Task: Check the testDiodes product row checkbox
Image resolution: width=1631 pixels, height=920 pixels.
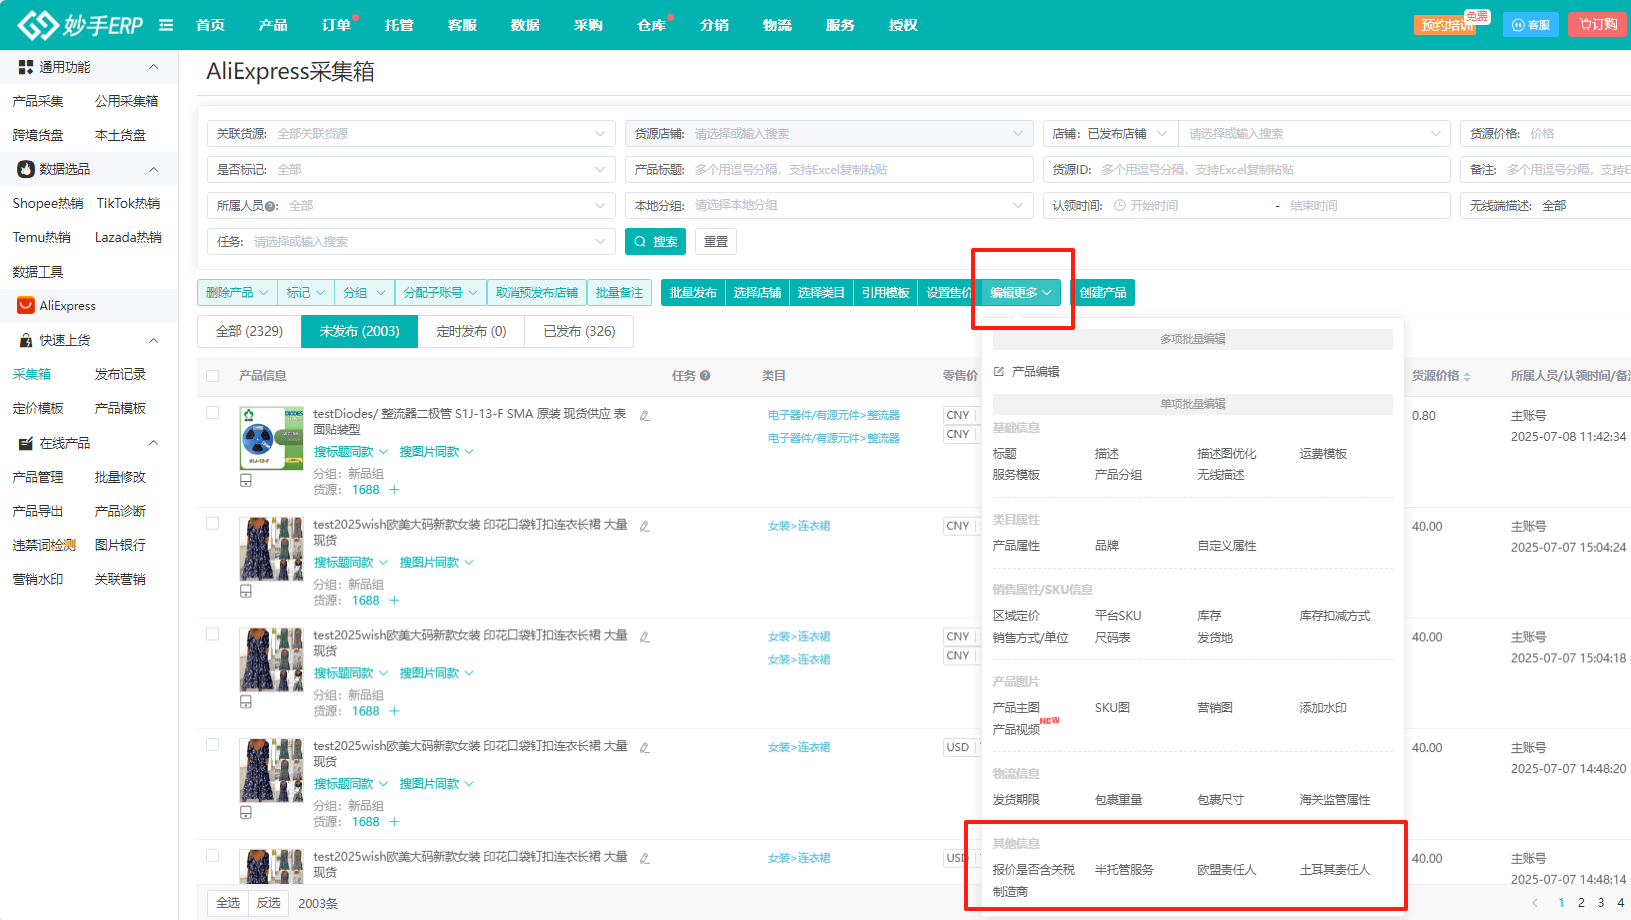Action: (x=212, y=412)
